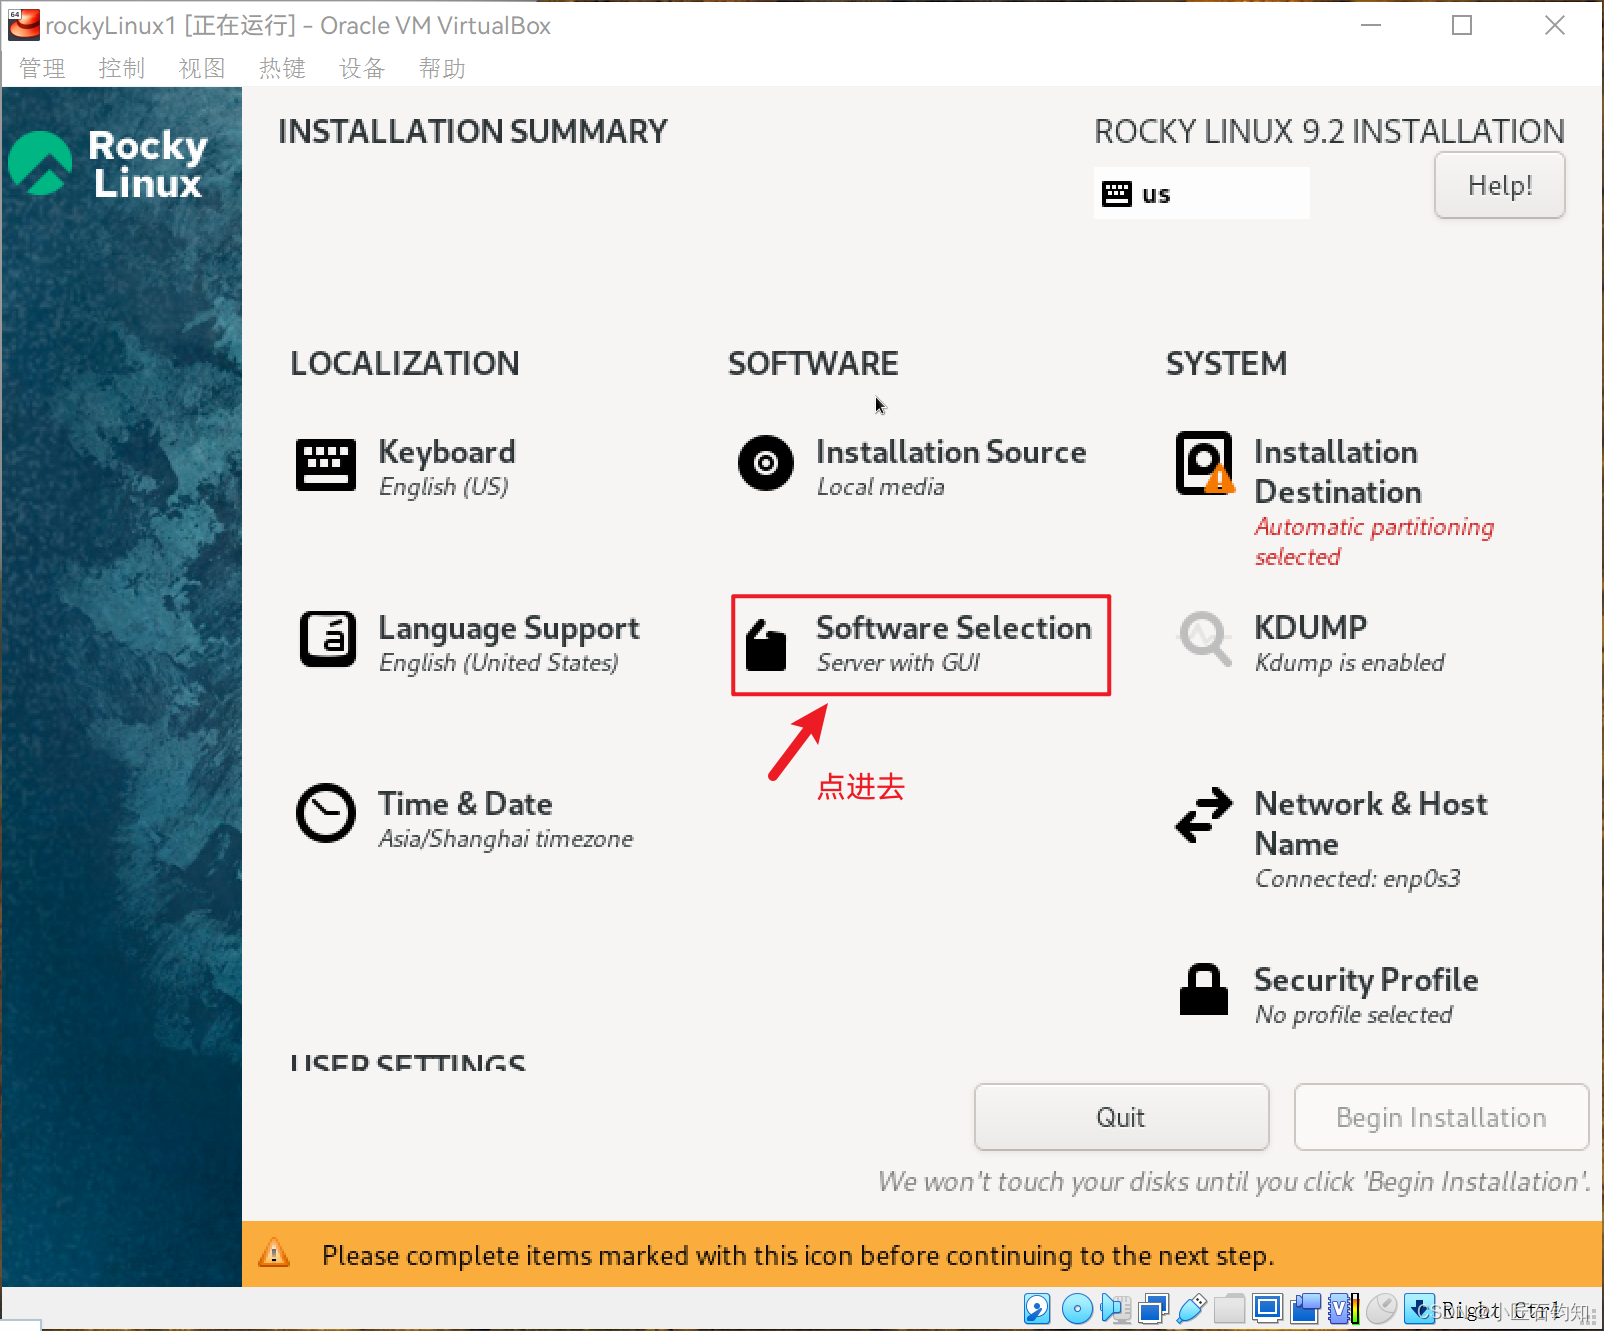Click the warning icon in the orange bar
The width and height of the screenshot is (1604, 1331).
[x=274, y=1253]
